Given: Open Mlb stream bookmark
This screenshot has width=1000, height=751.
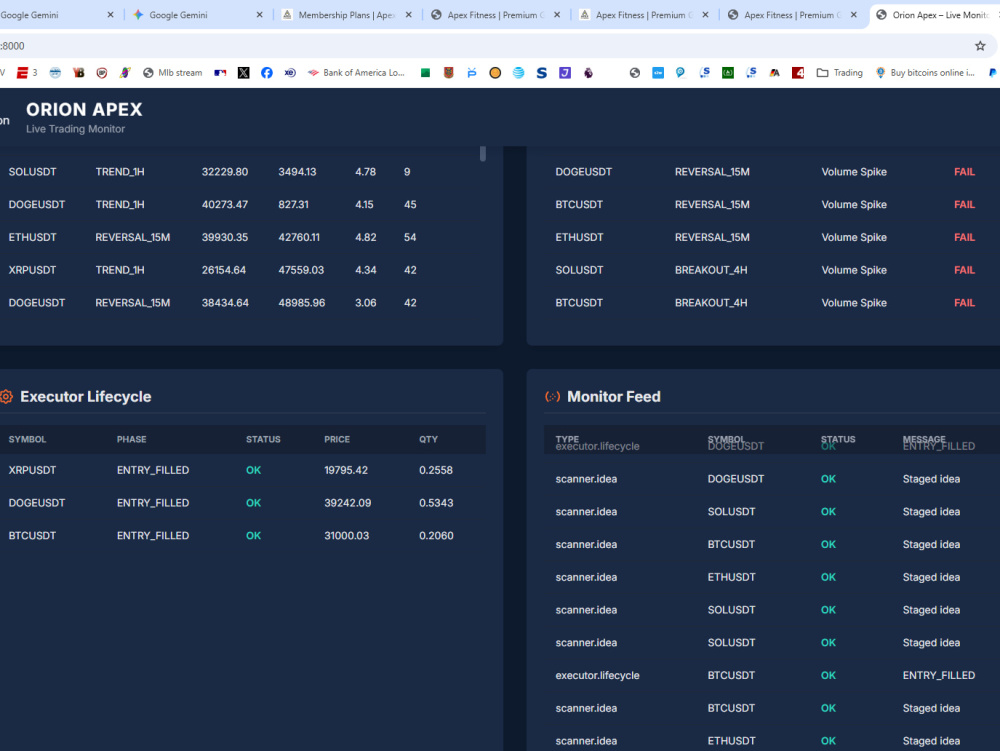Looking at the screenshot, I should (x=172, y=73).
